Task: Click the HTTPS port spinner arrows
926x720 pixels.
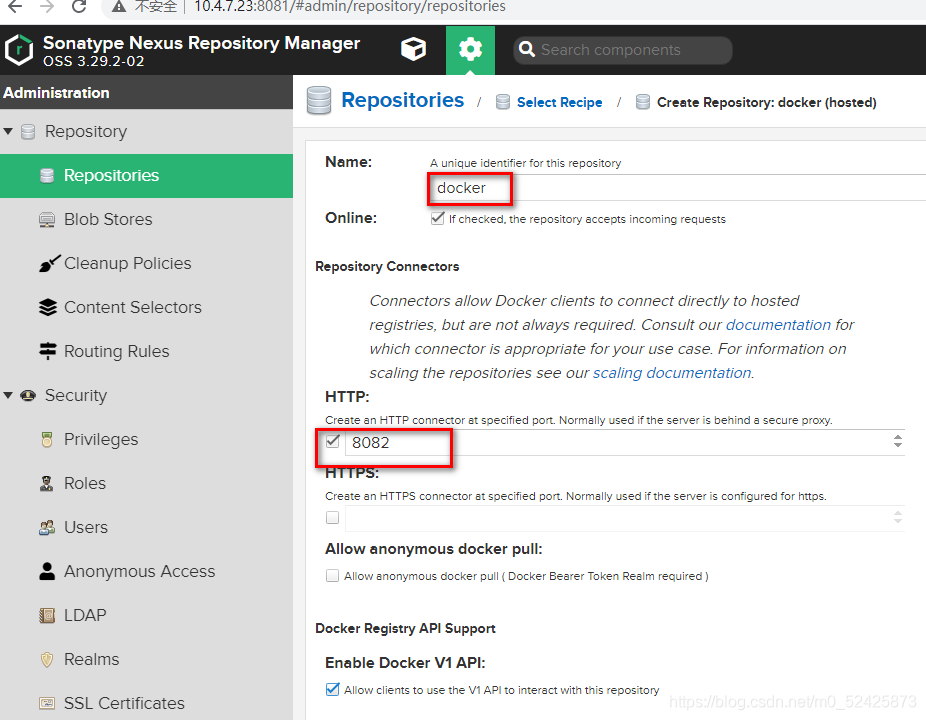Action: 898,517
